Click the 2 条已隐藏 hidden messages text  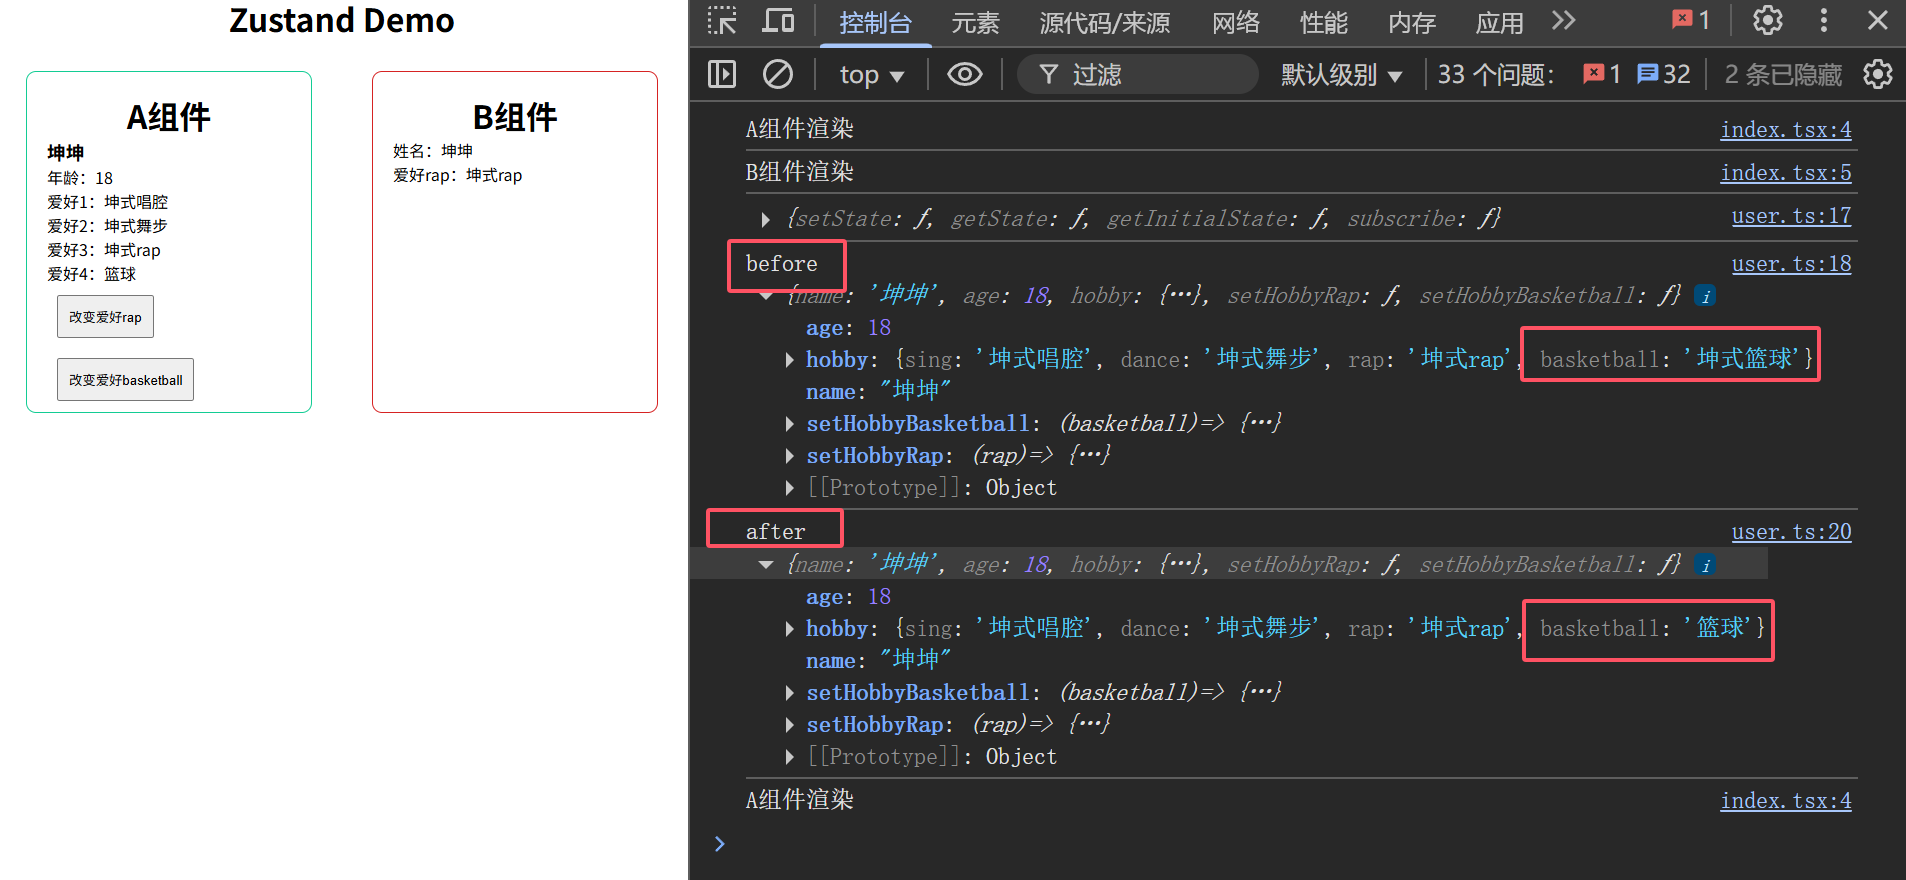[x=1783, y=75]
